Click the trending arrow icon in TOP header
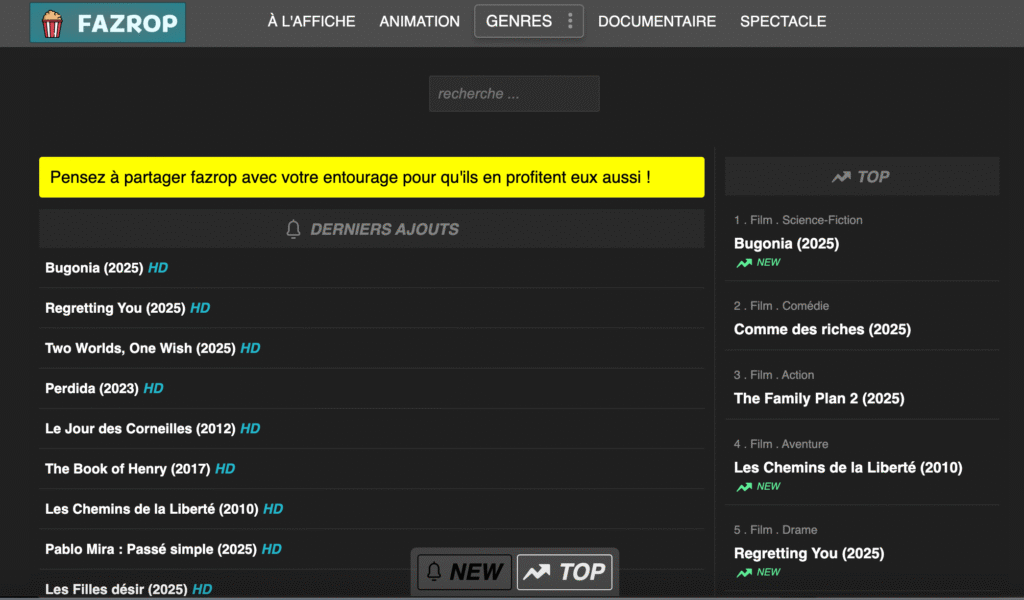 (841, 177)
